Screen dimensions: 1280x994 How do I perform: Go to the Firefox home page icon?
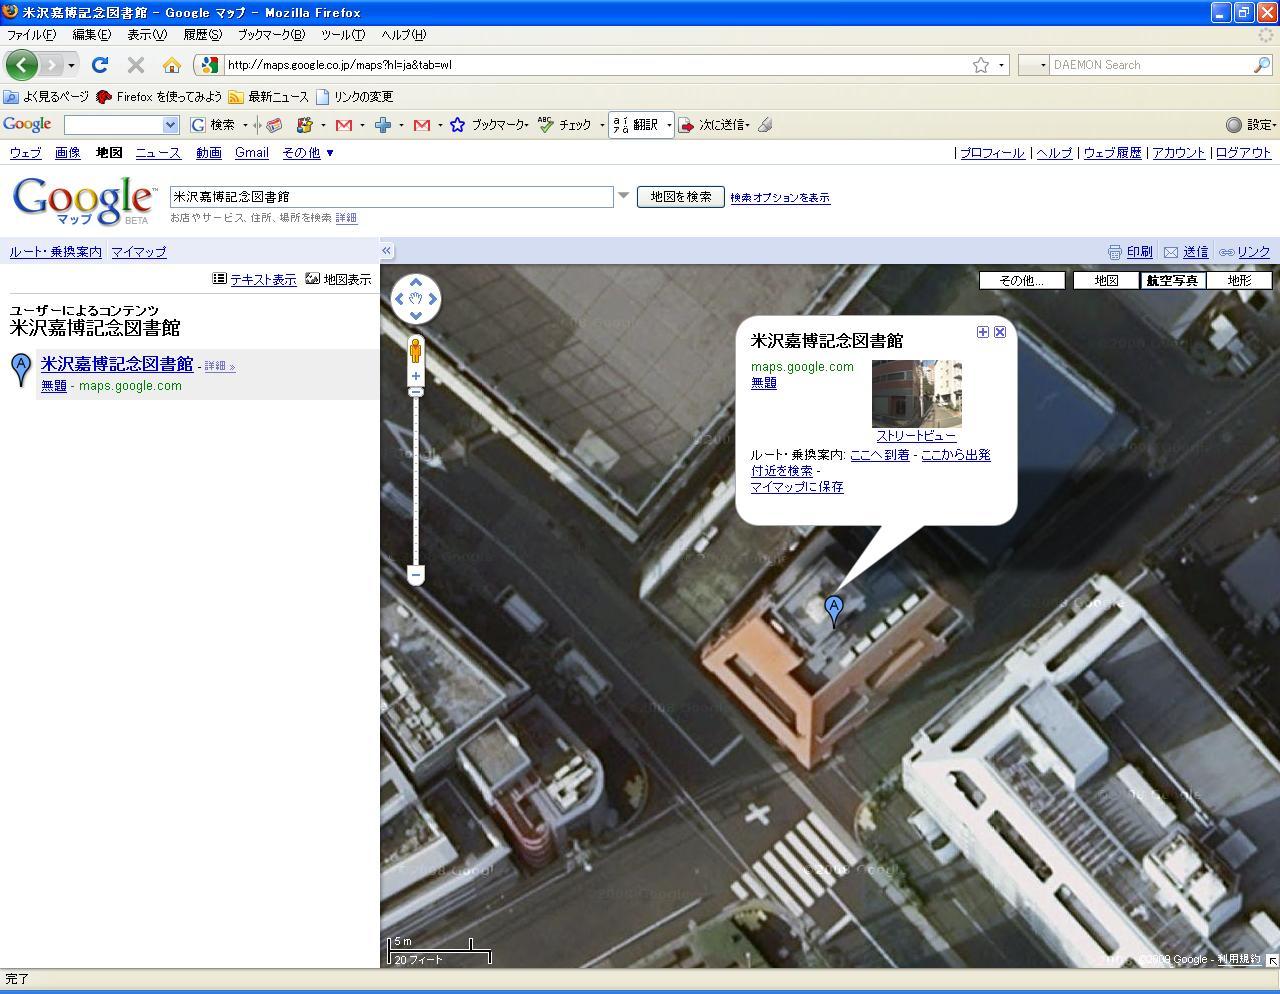point(172,65)
